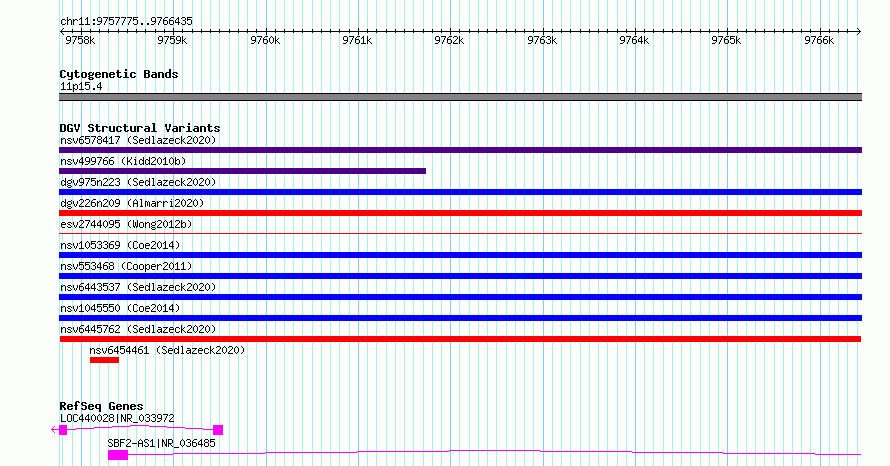Select the small red nsv6454461 bar
The width and height of the screenshot is (890, 466).
tap(104, 360)
